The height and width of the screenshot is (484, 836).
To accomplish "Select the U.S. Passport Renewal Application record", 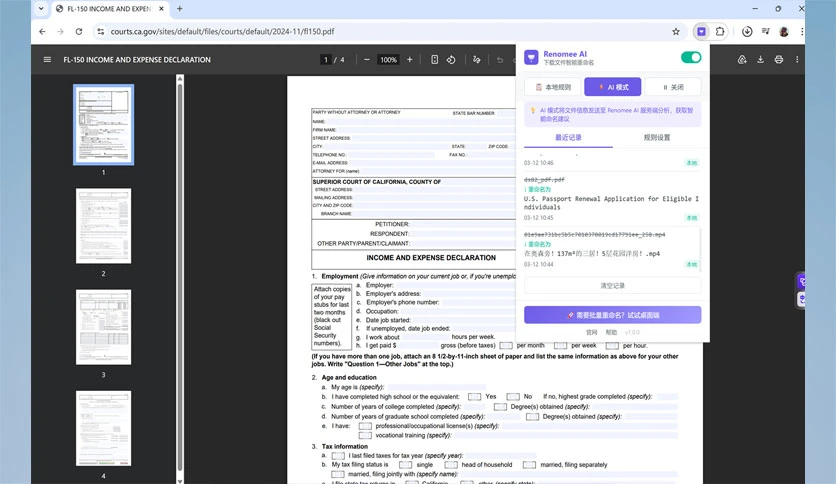I will [611, 203].
